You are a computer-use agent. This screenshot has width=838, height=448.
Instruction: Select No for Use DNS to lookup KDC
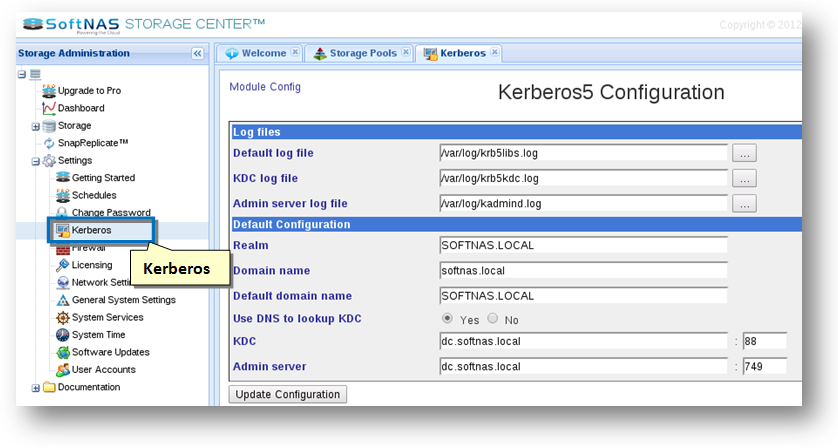pos(492,319)
